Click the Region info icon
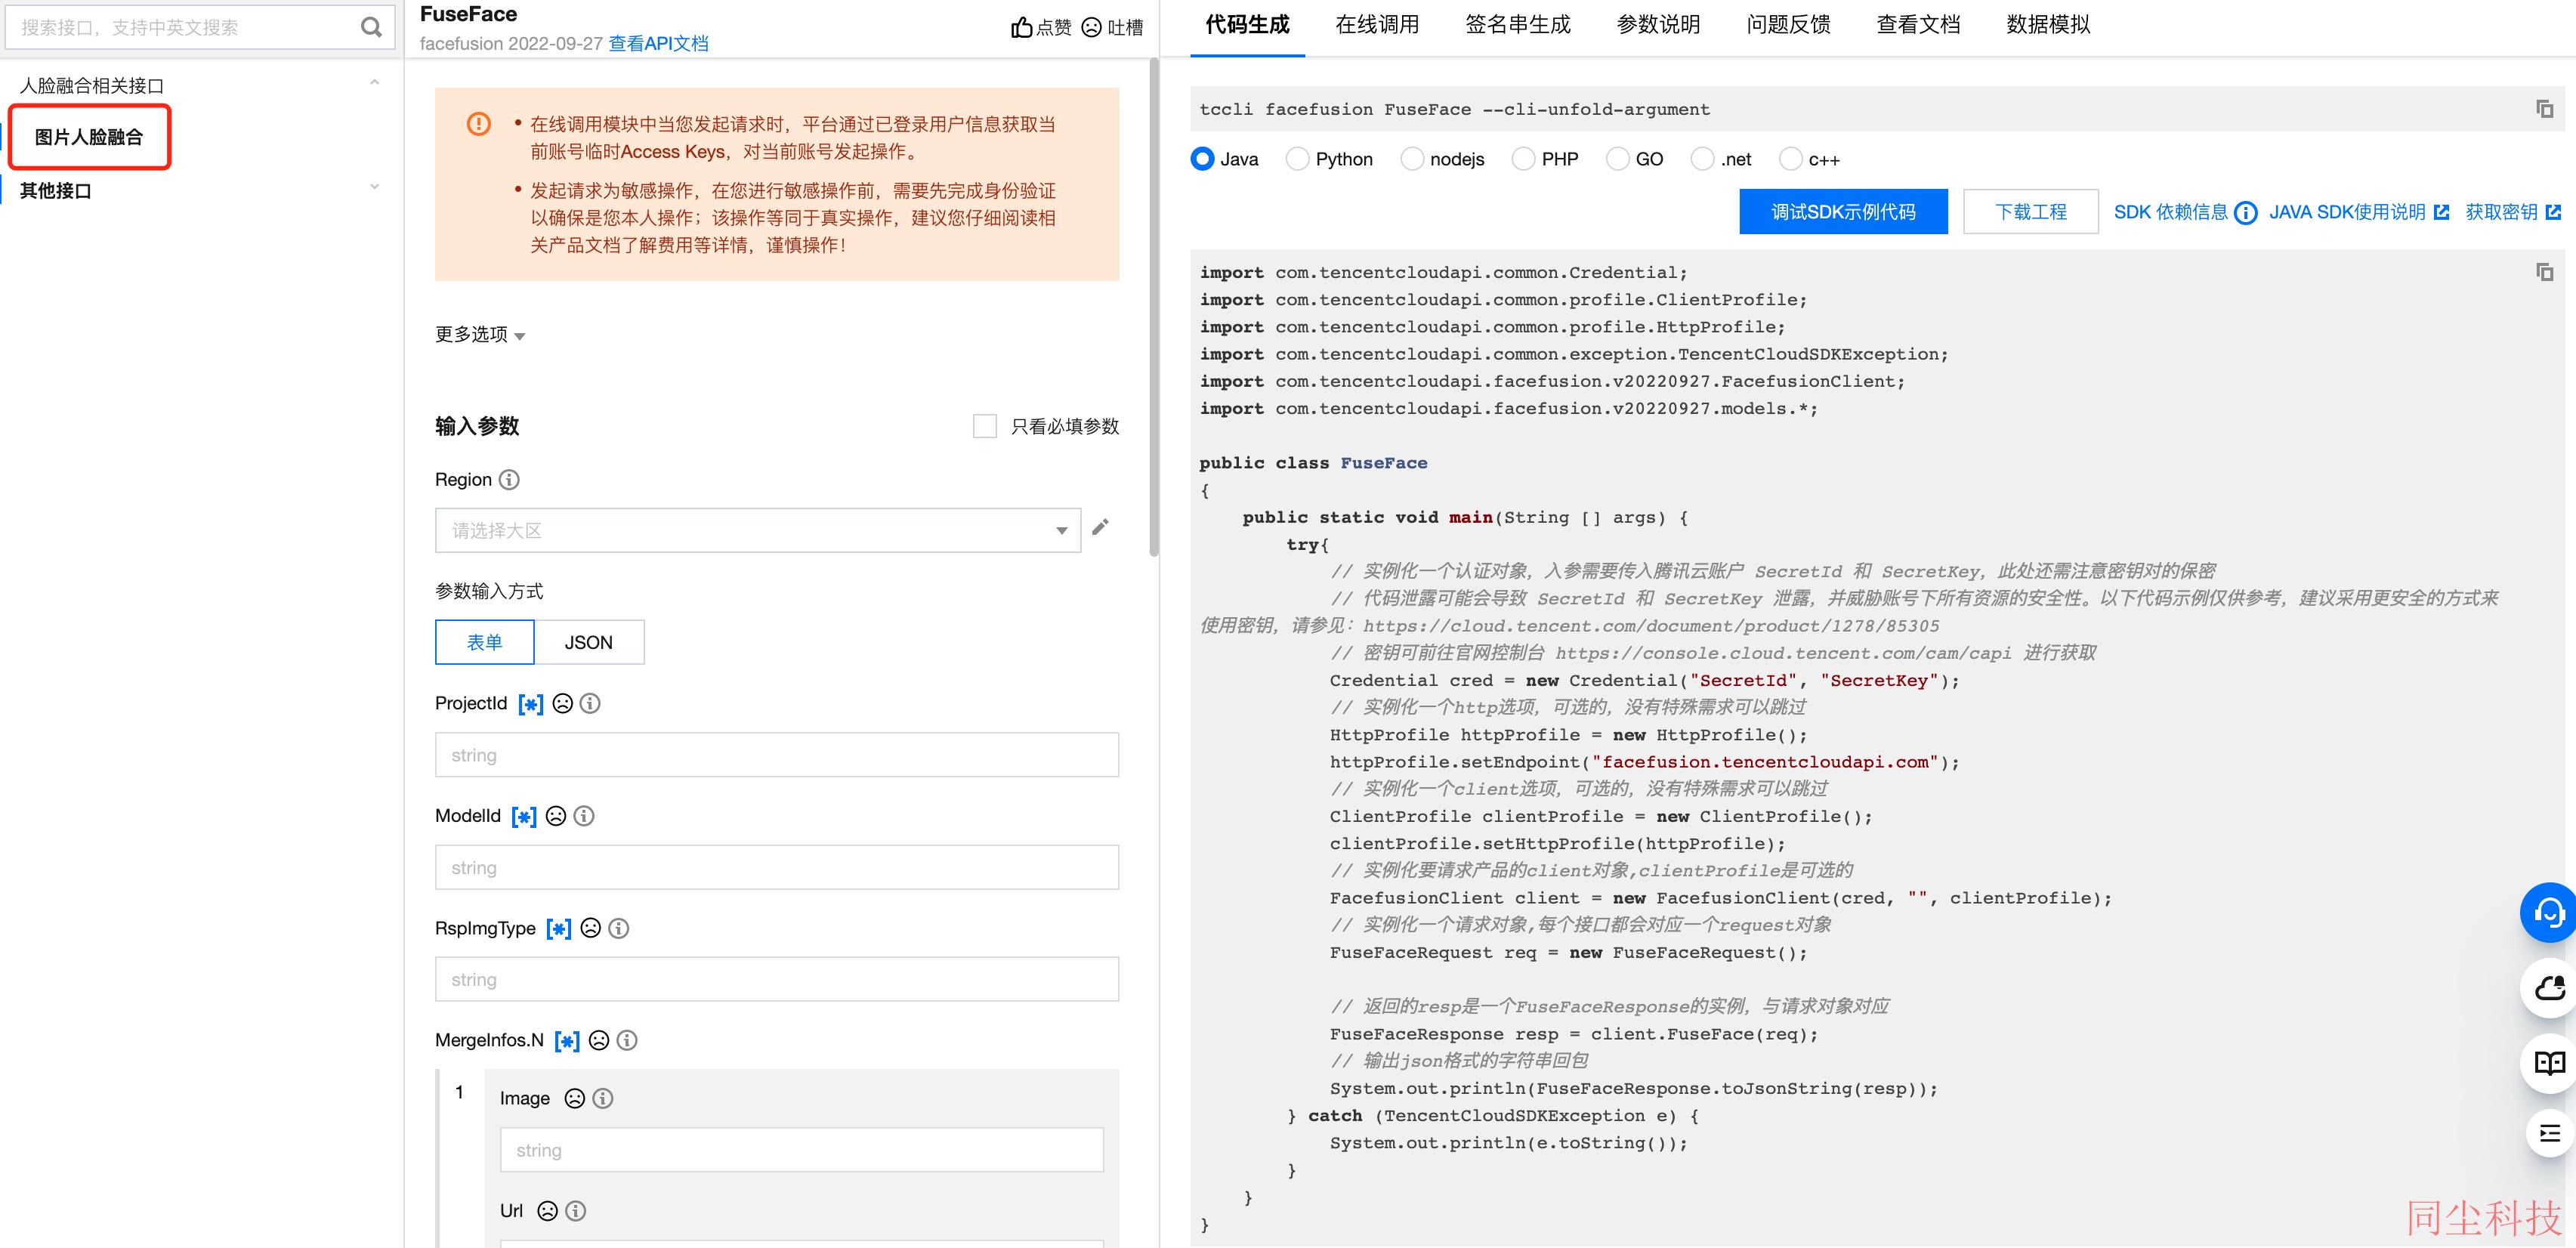This screenshot has height=1248, width=2576. [509, 480]
